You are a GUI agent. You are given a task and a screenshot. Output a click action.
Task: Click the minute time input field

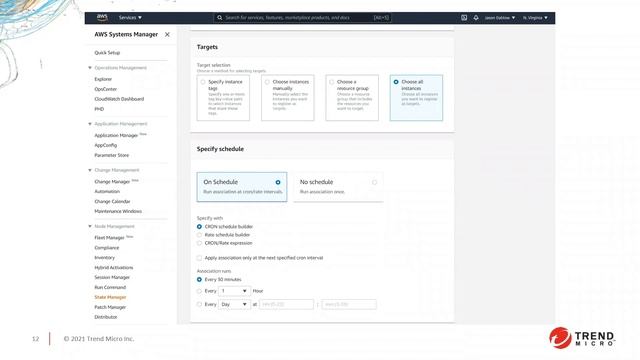(x=349, y=304)
